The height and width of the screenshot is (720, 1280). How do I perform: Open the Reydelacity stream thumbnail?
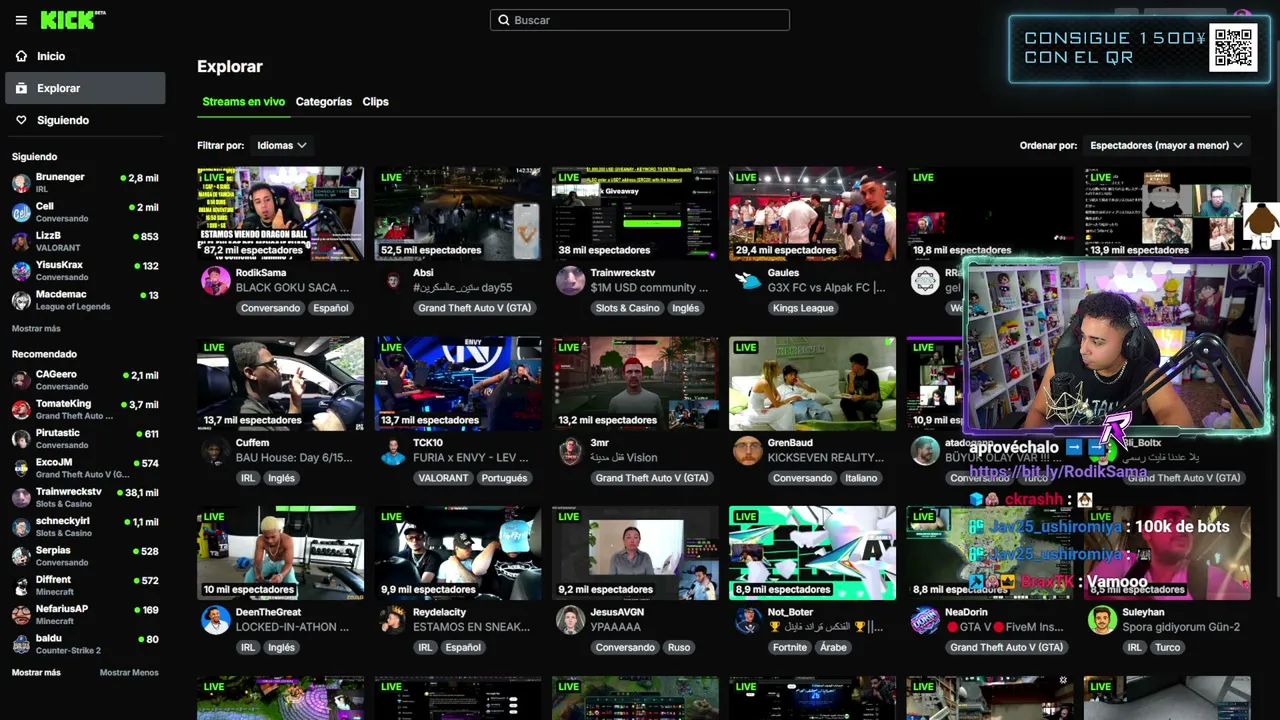[x=458, y=553]
